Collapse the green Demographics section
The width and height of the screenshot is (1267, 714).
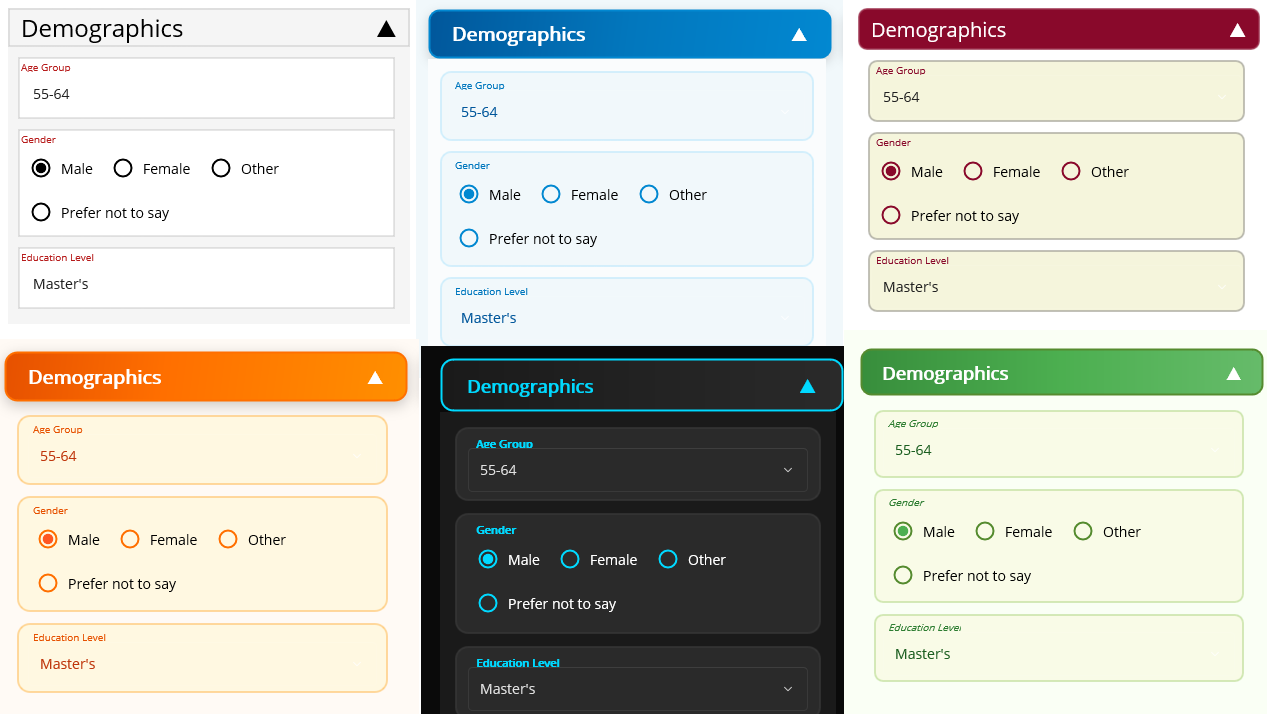(1233, 372)
